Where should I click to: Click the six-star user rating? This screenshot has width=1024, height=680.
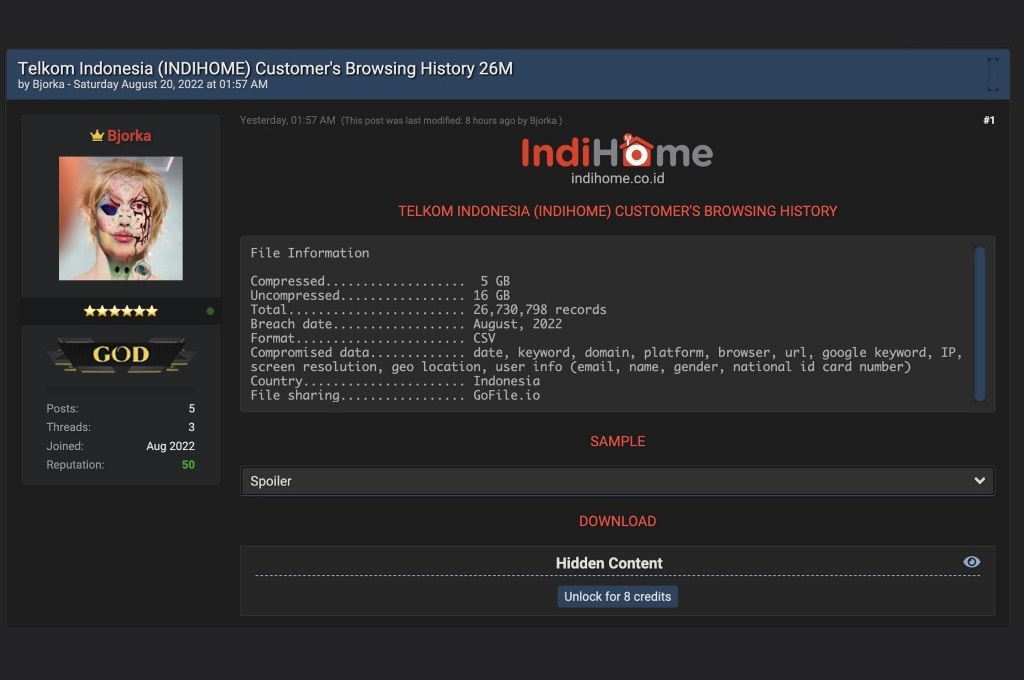pyautogui.click(x=120, y=311)
